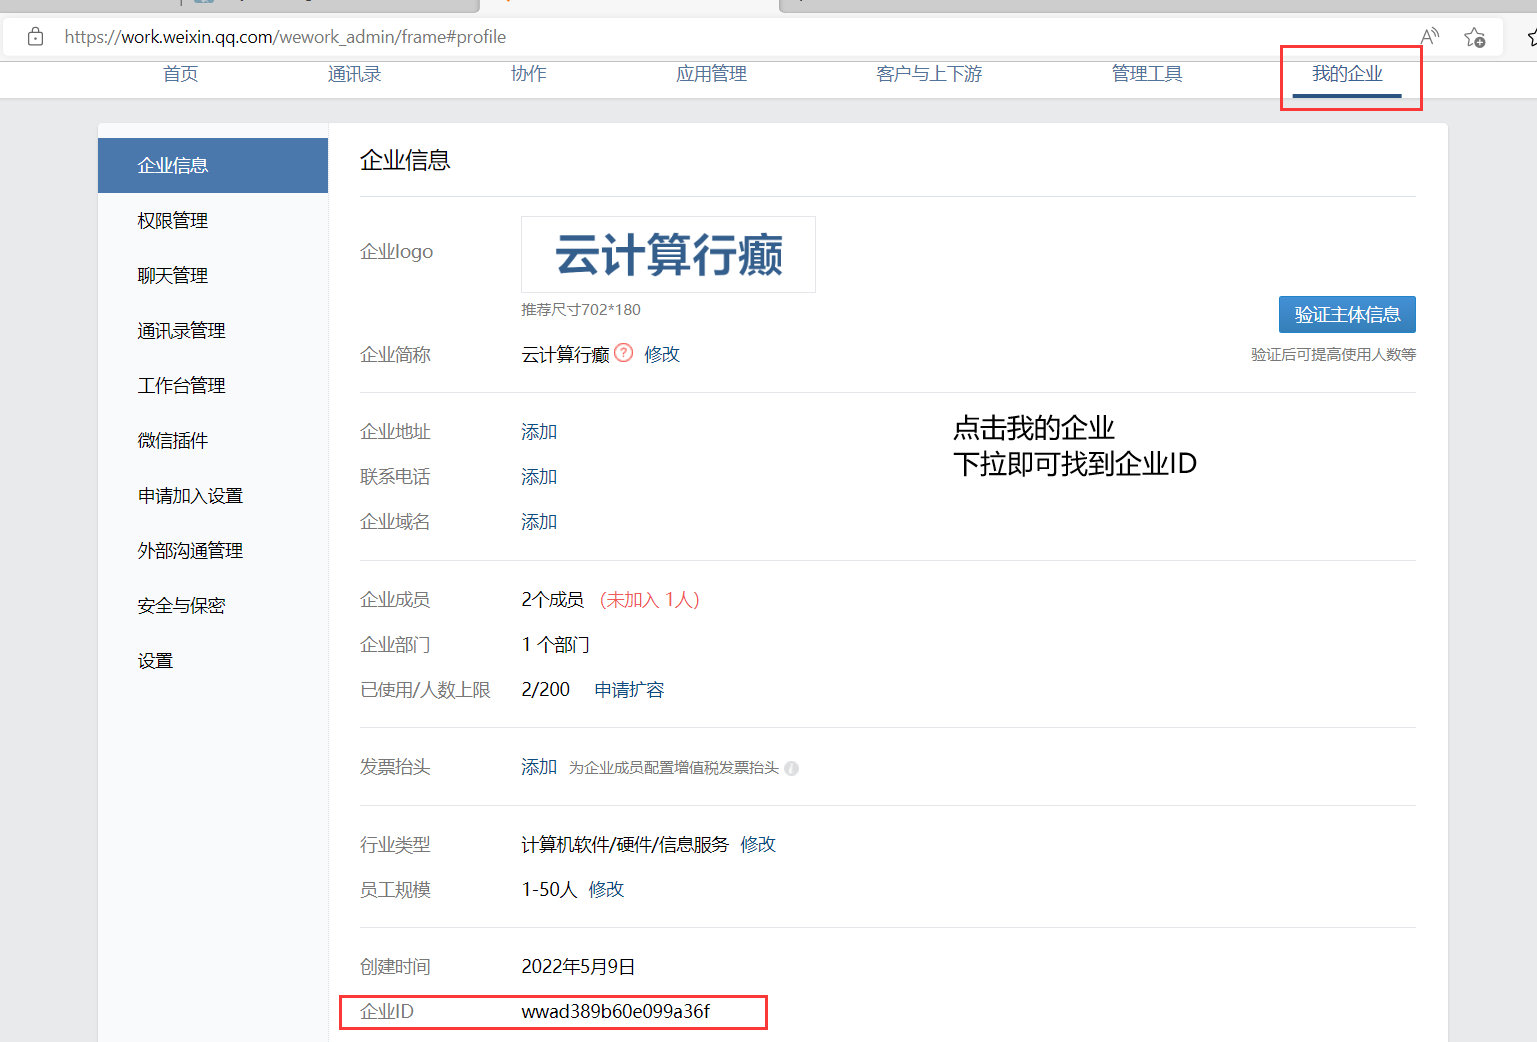The image size is (1537, 1042).
Task: Click the 推荐尺寸702*180 hint text
Action: [x=581, y=310]
